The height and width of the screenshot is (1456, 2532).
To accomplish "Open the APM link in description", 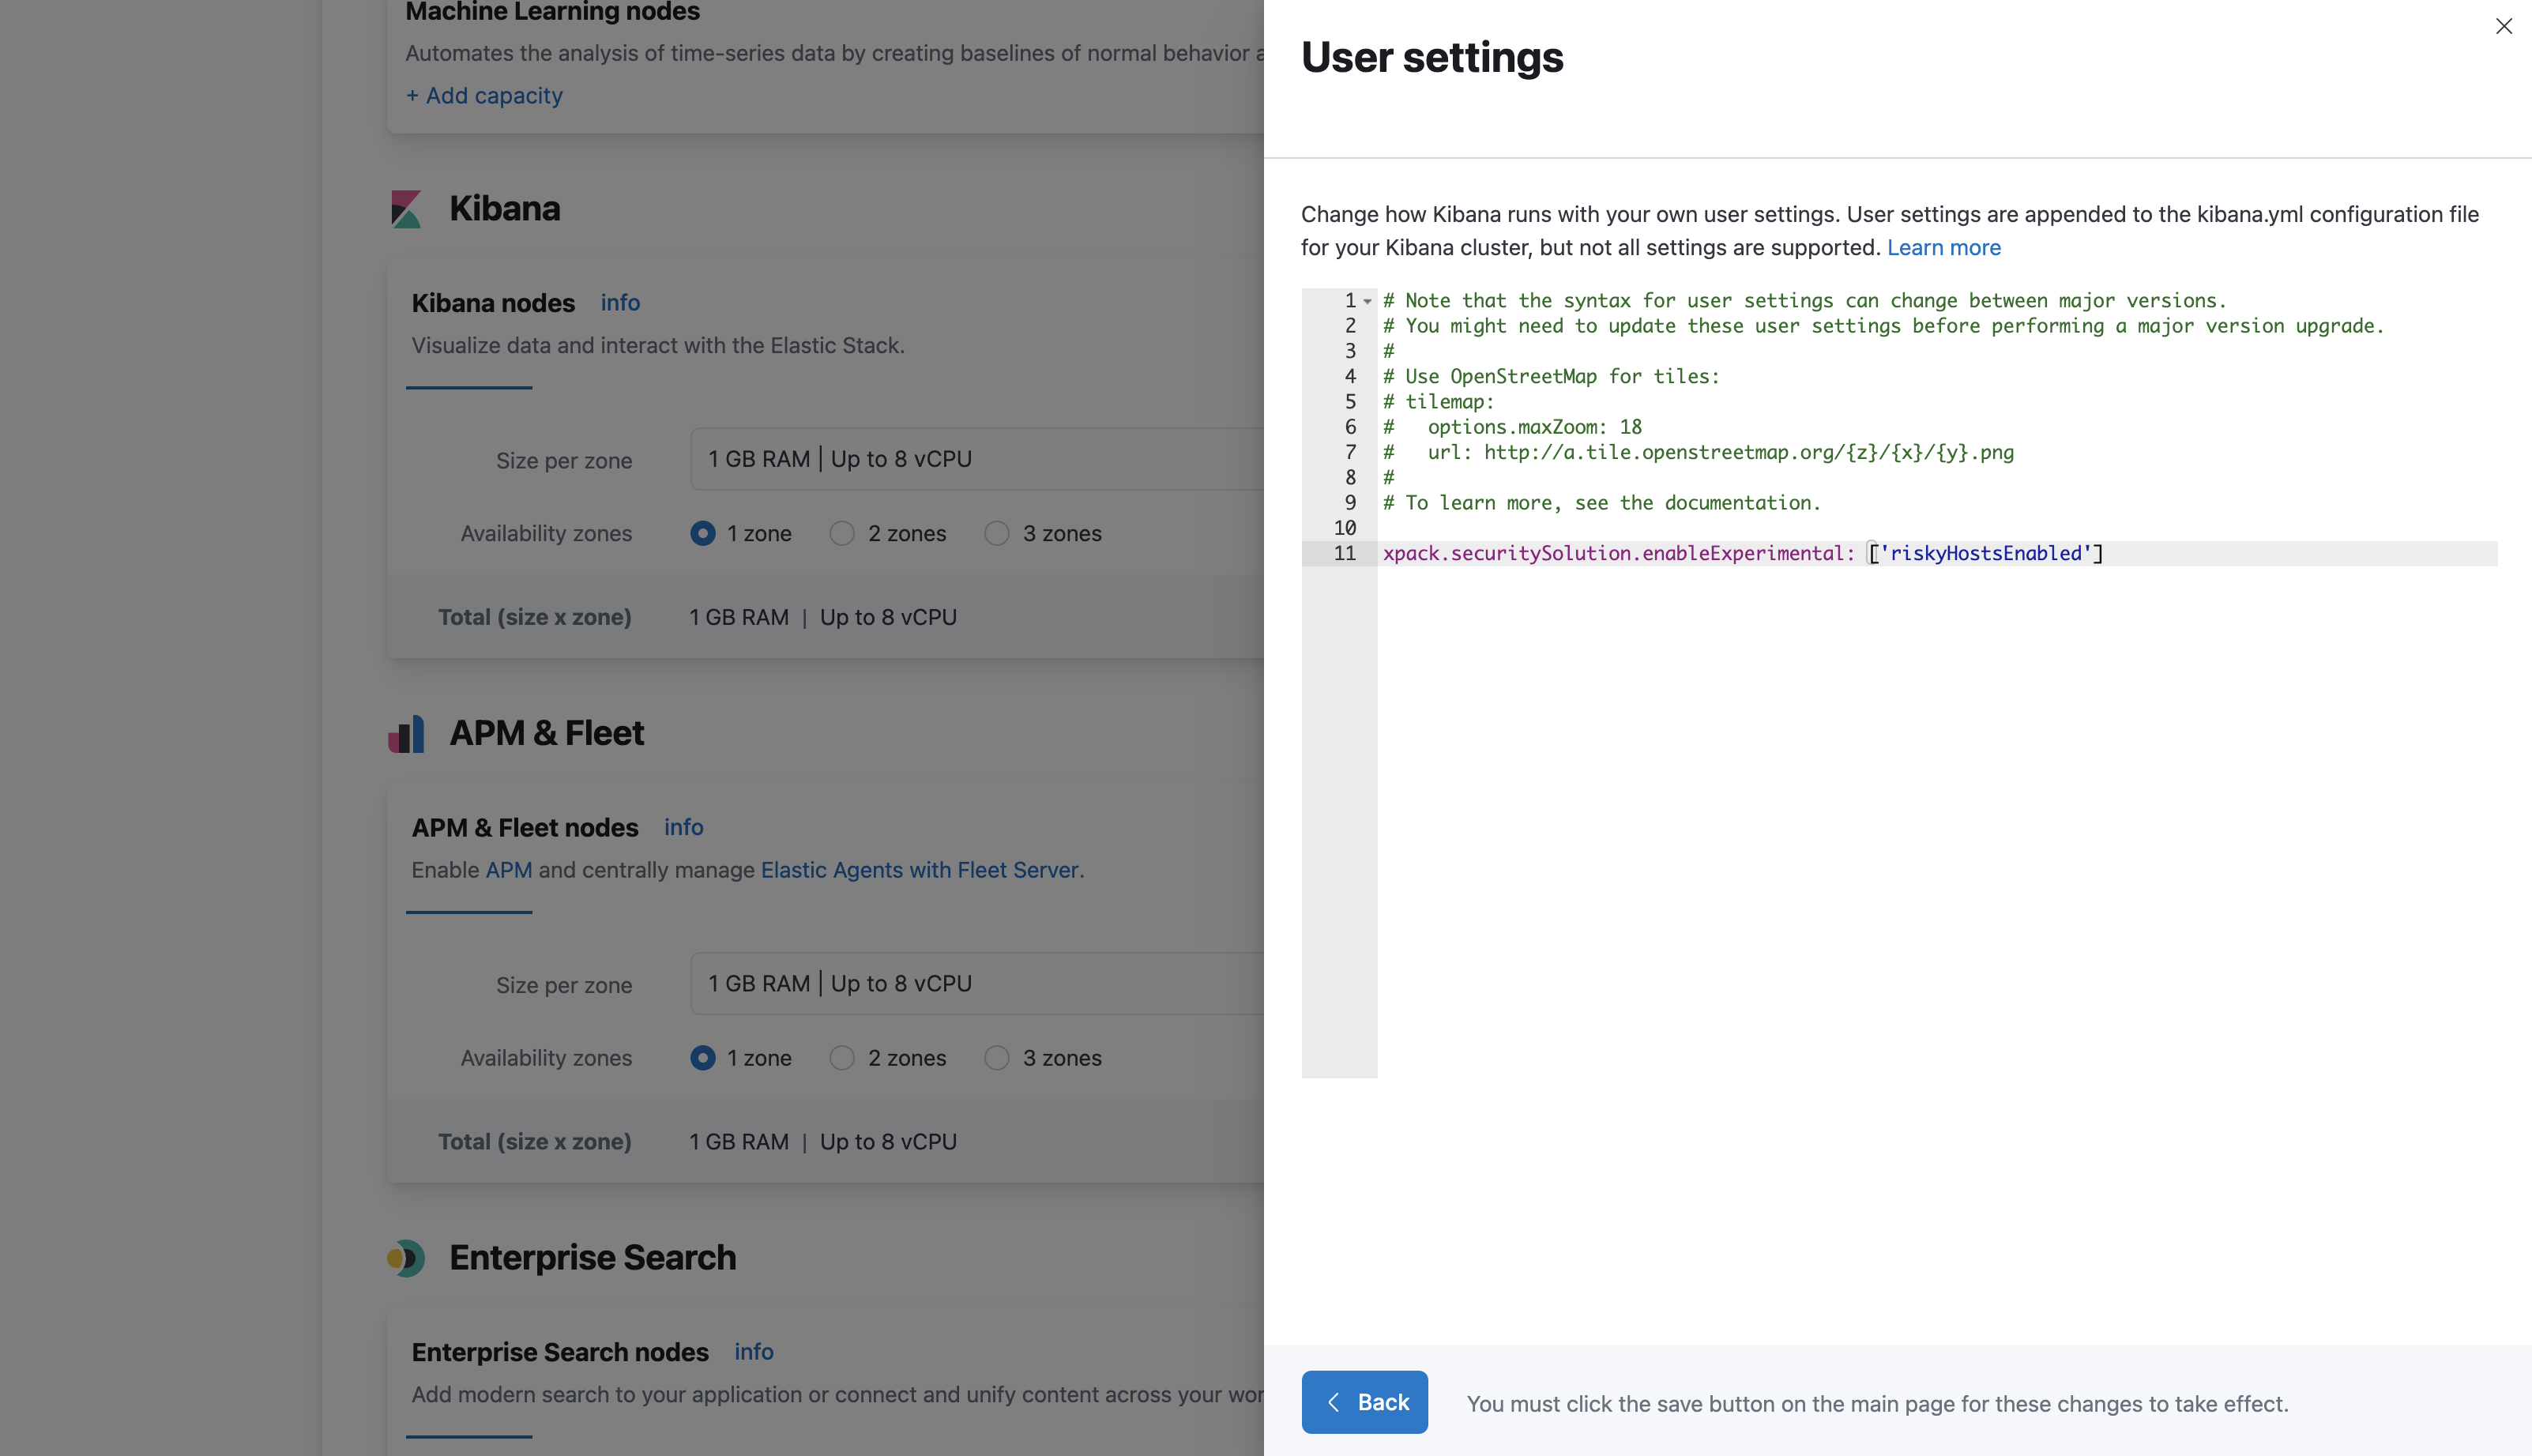I will click(509, 870).
